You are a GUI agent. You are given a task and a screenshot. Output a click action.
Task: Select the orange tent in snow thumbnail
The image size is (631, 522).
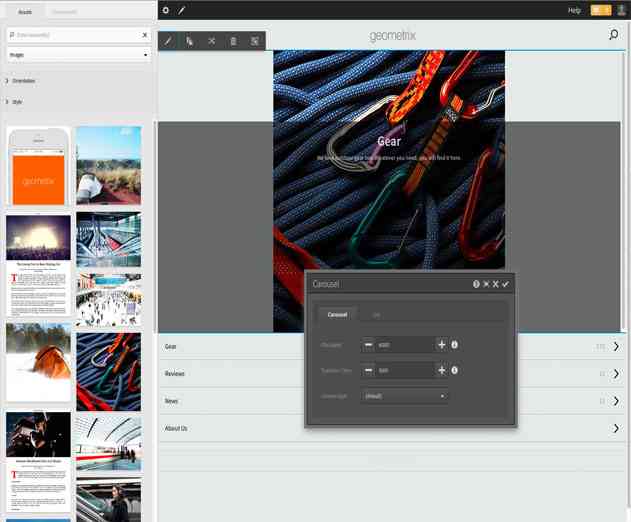(x=38, y=361)
